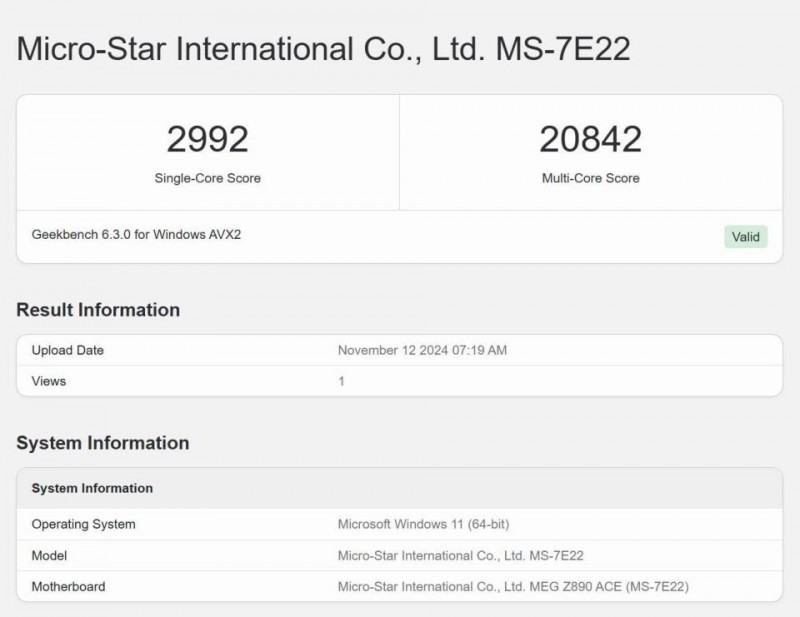
Task: Click the Model row label
Action: (50, 556)
